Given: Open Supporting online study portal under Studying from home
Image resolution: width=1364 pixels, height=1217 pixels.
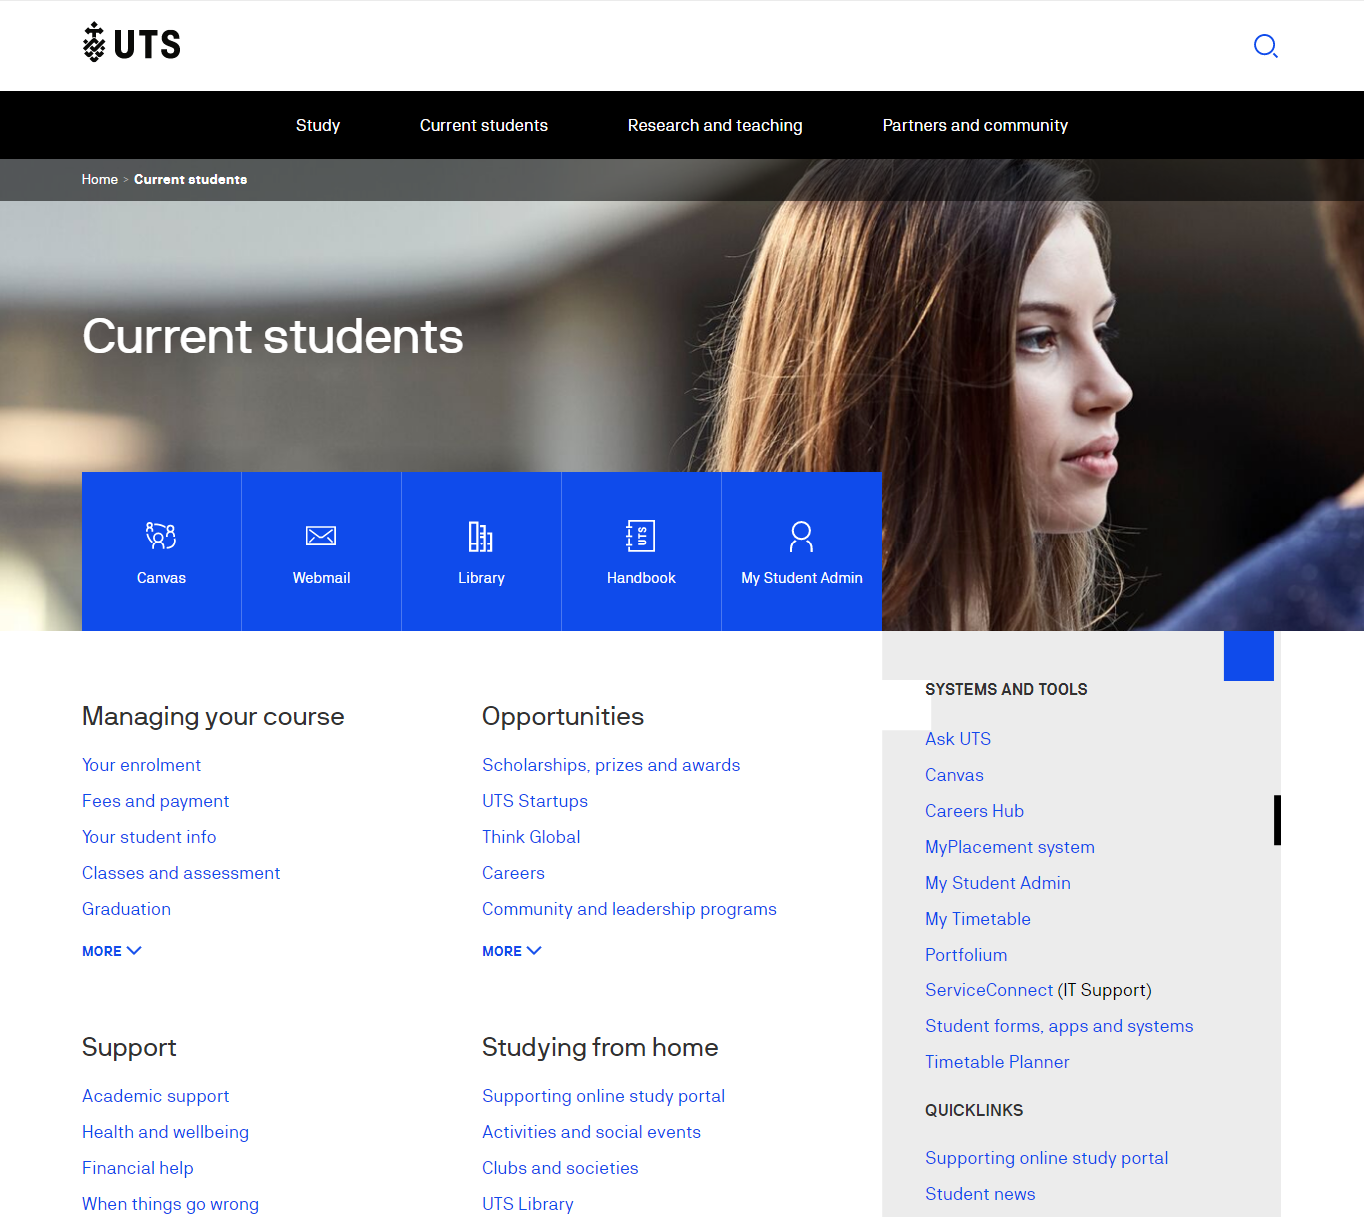Looking at the screenshot, I should [603, 1096].
